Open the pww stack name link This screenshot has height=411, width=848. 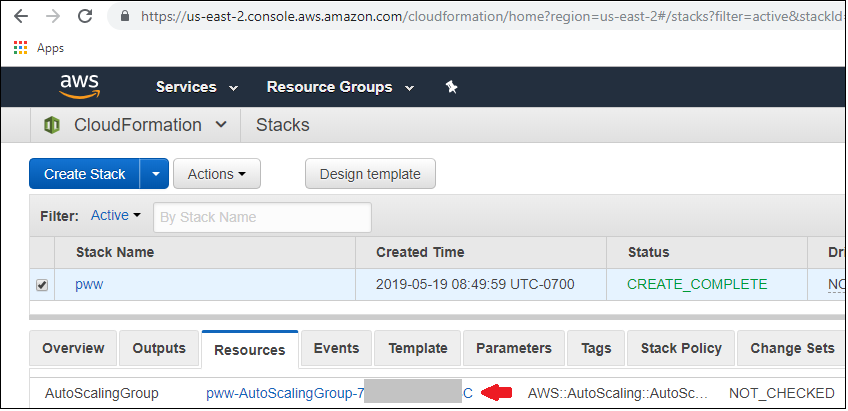coord(89,284)
